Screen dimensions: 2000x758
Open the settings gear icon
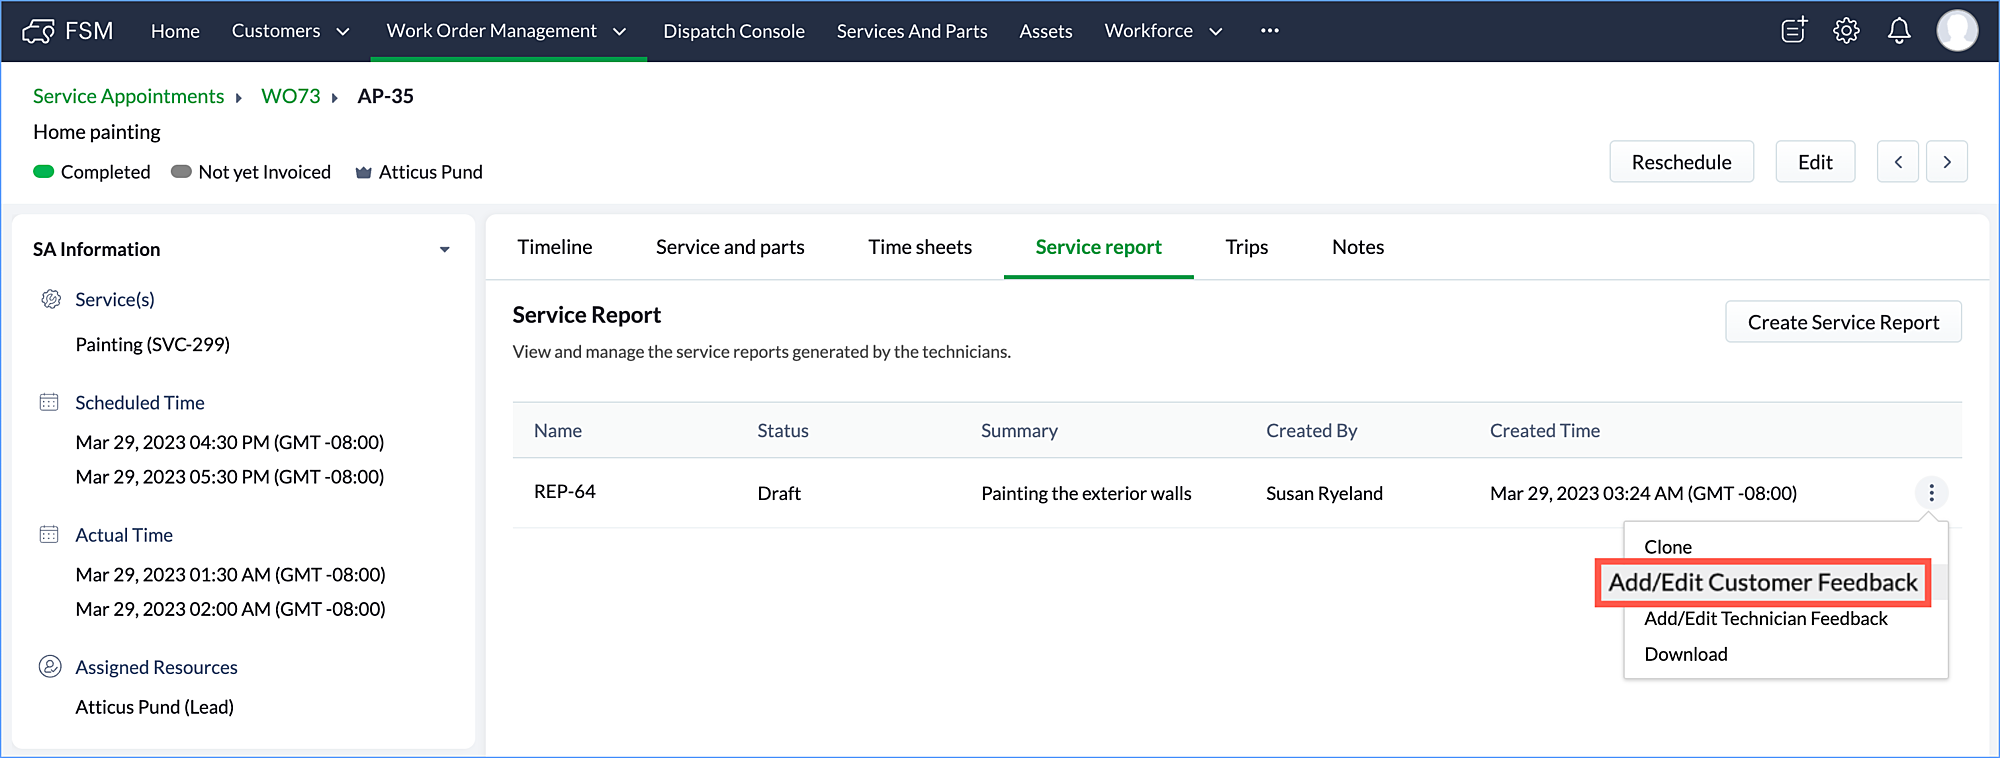point(1846,31)
